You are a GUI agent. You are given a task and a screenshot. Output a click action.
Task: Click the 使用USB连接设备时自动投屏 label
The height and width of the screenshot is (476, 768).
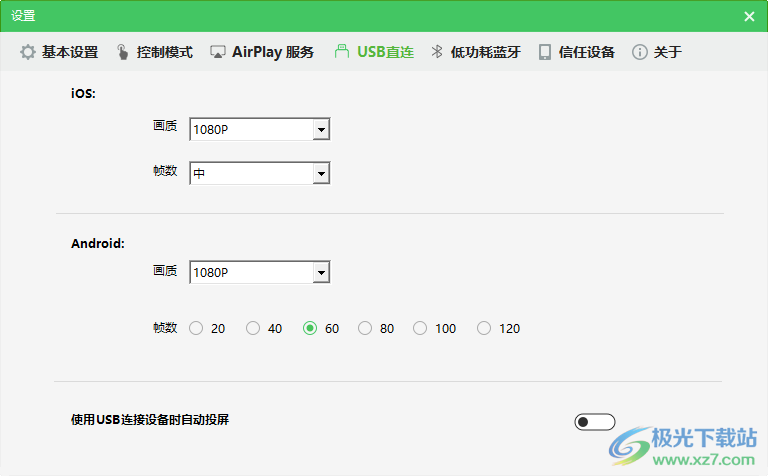point(150,420)
